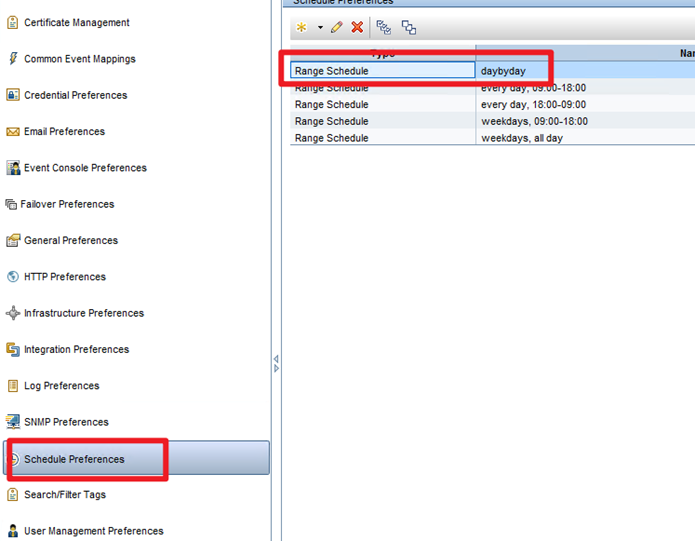
Task: Open General Preferences
Action: pos(70,241)
